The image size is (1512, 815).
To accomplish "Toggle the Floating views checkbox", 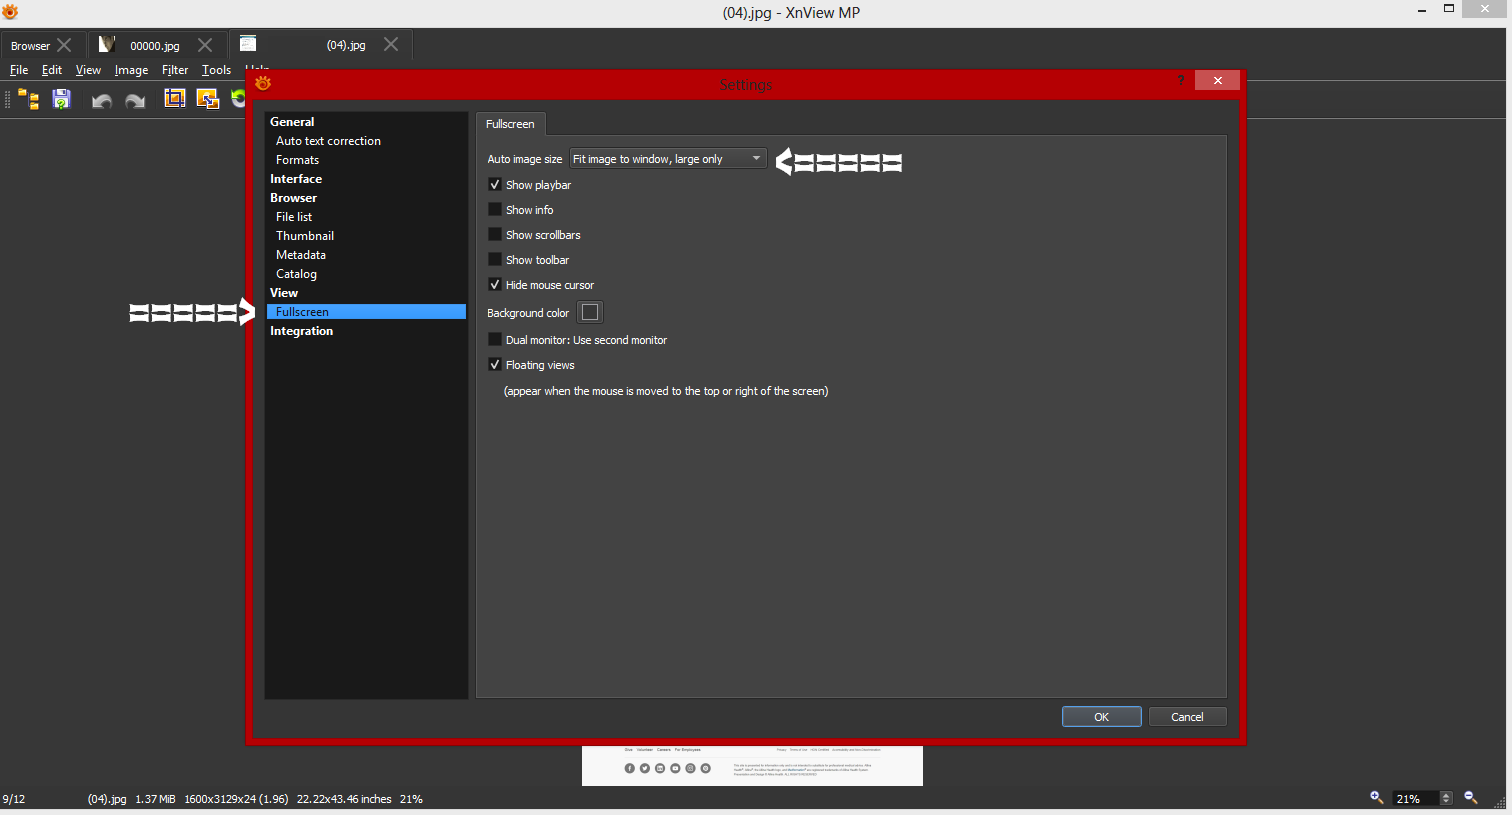I will (495, 365).
